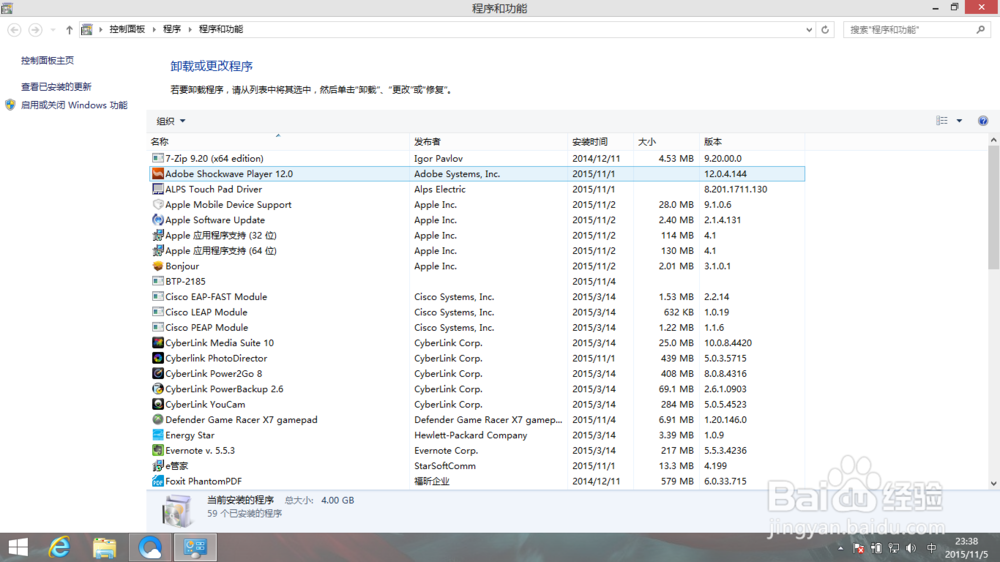
Task: Click the volume icon in system tray
Action: (x=911, y=548)
